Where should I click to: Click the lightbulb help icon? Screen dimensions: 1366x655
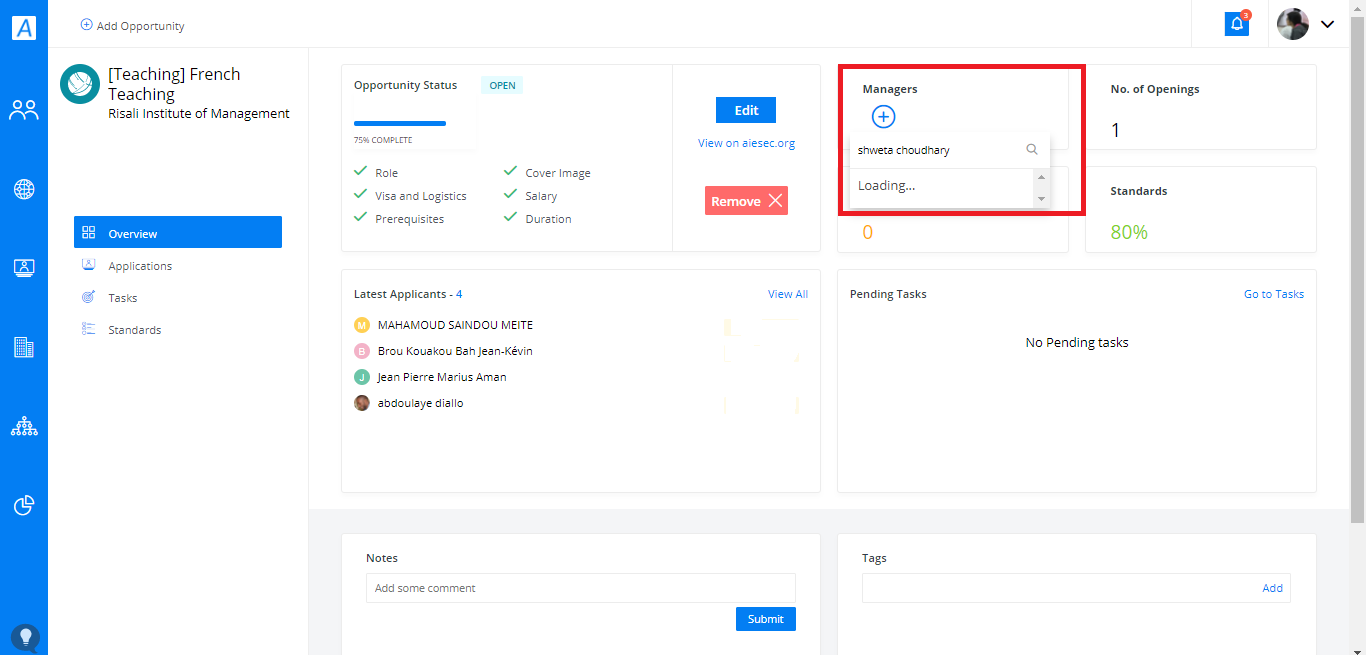25,637
